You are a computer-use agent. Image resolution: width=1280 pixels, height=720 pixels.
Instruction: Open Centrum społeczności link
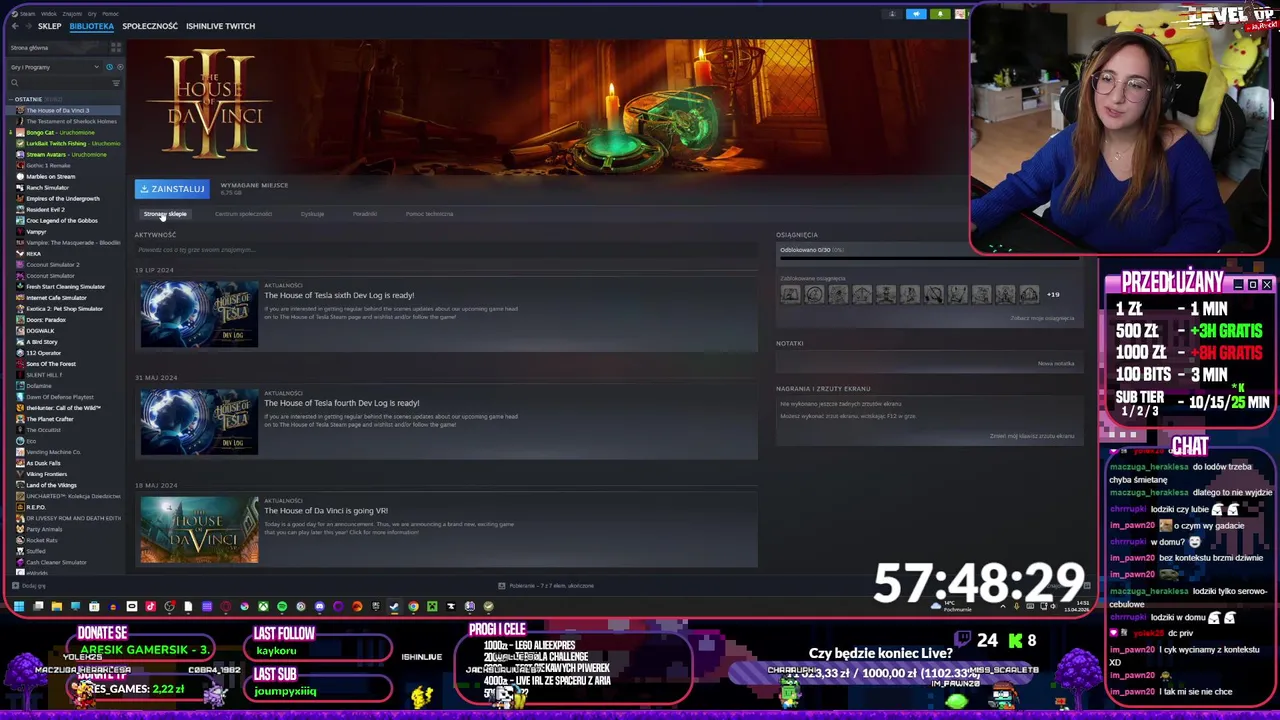[243, 214]
